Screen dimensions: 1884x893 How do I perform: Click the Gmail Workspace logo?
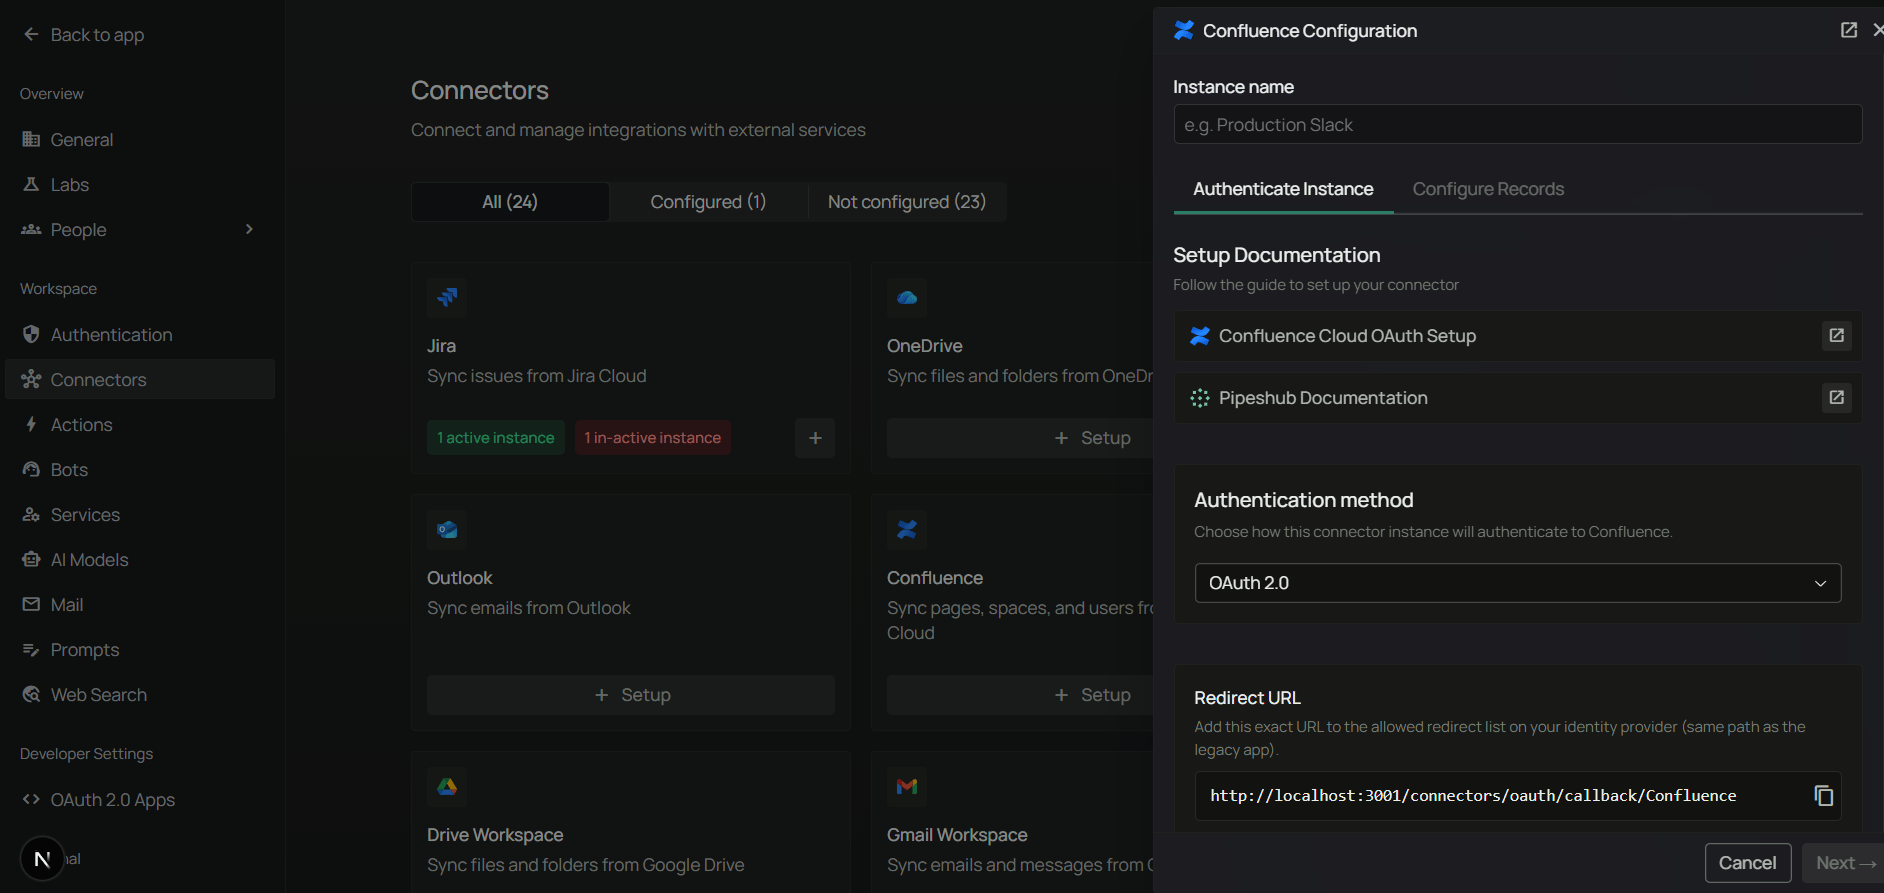point(907,786)
